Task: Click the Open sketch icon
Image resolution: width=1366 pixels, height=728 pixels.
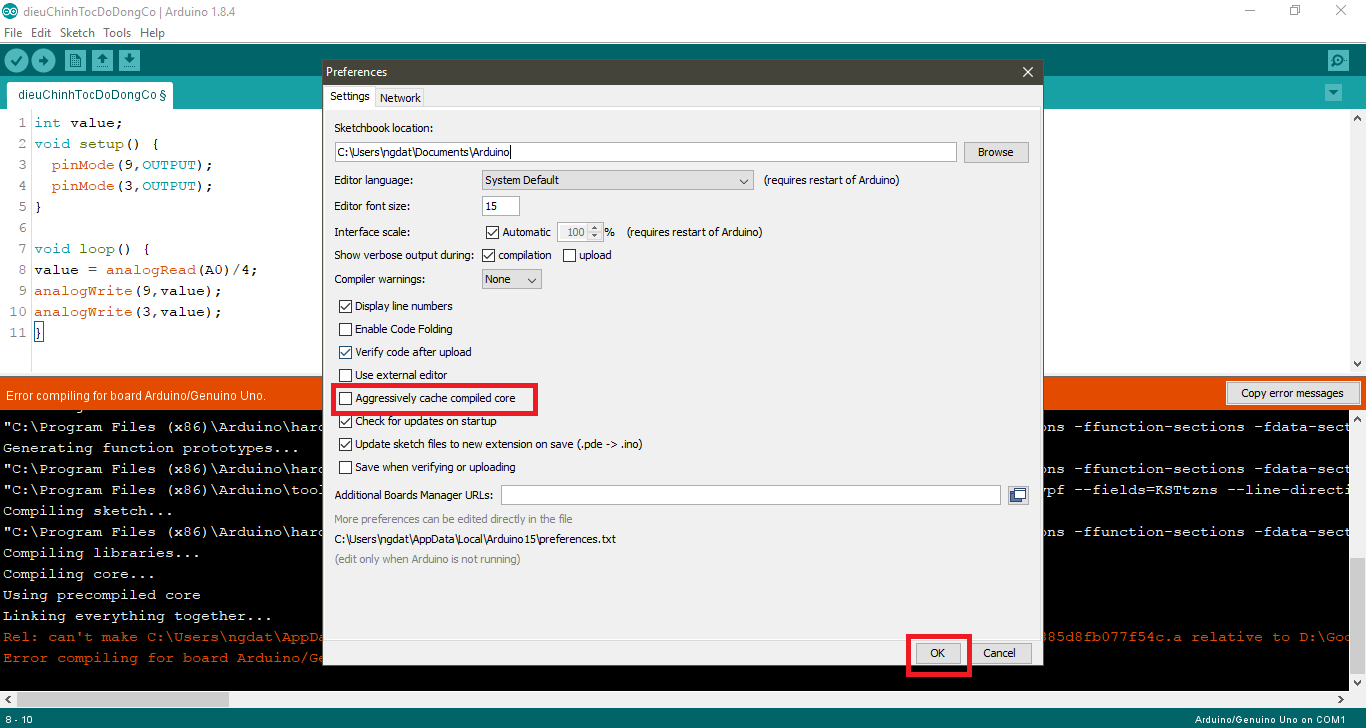Action: (x=102, y=60)
